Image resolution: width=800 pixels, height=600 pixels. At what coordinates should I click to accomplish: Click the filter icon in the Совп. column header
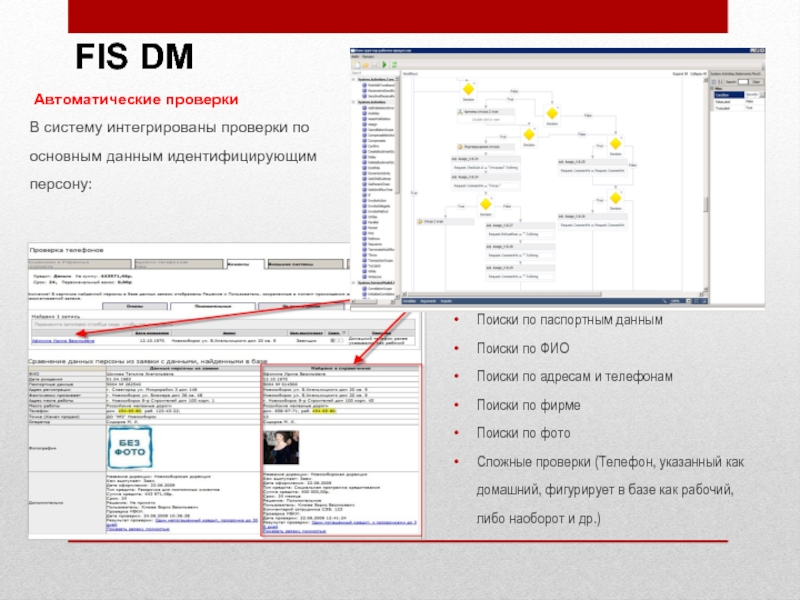[x=344, y=333]
